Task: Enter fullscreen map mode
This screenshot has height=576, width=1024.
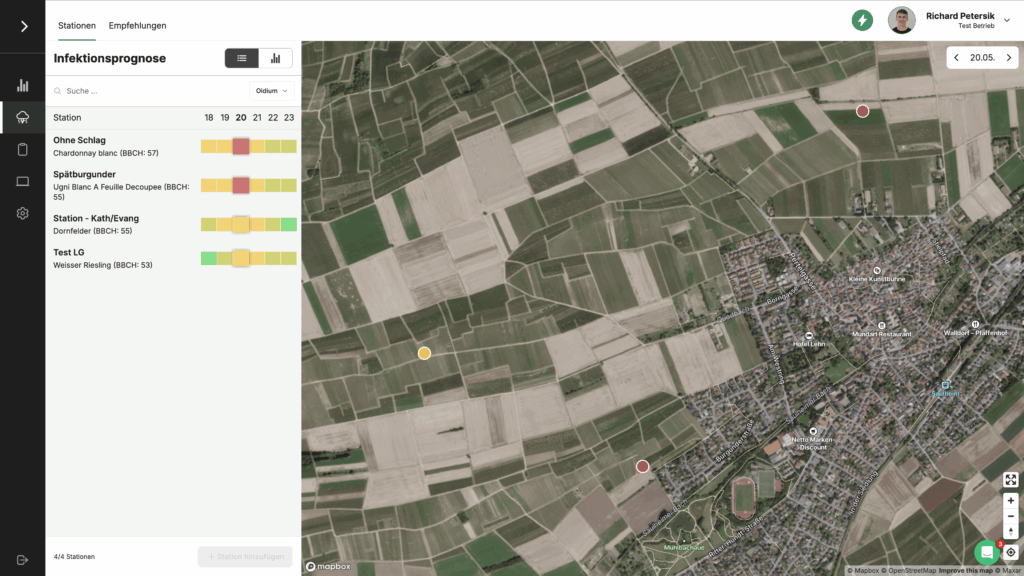Action: pyautogui.click(x=1011, y=480)
